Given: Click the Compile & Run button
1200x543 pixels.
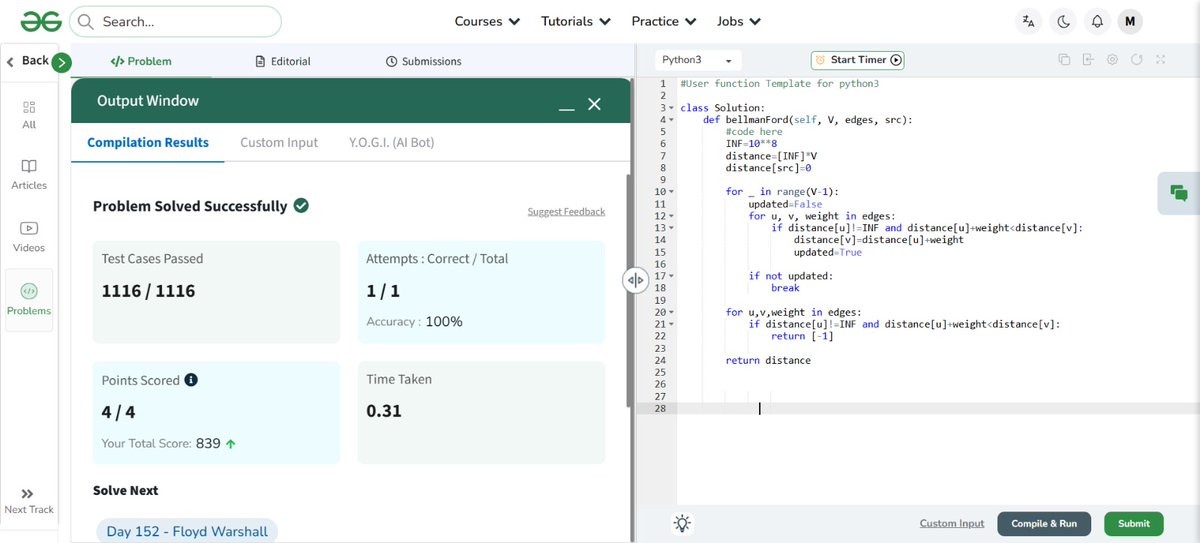Looking at the screenshot, I should (1044, 523).
